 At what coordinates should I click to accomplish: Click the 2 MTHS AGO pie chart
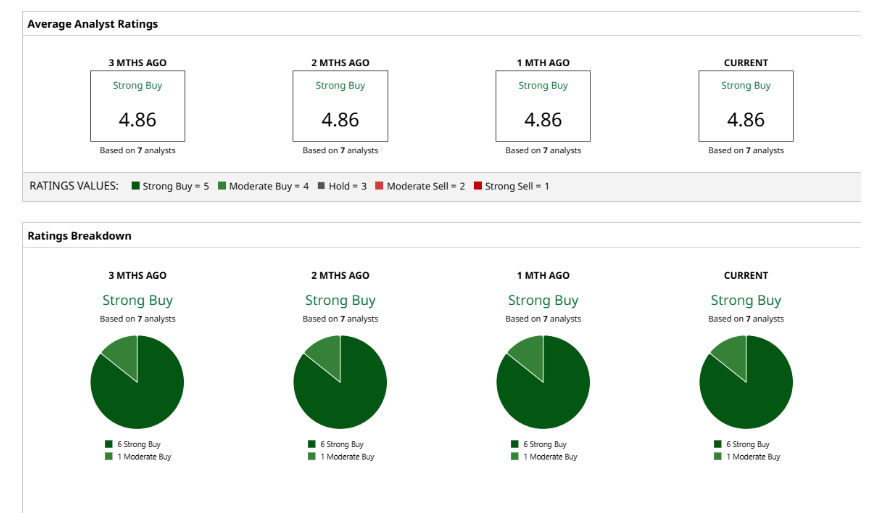[340, 383]
